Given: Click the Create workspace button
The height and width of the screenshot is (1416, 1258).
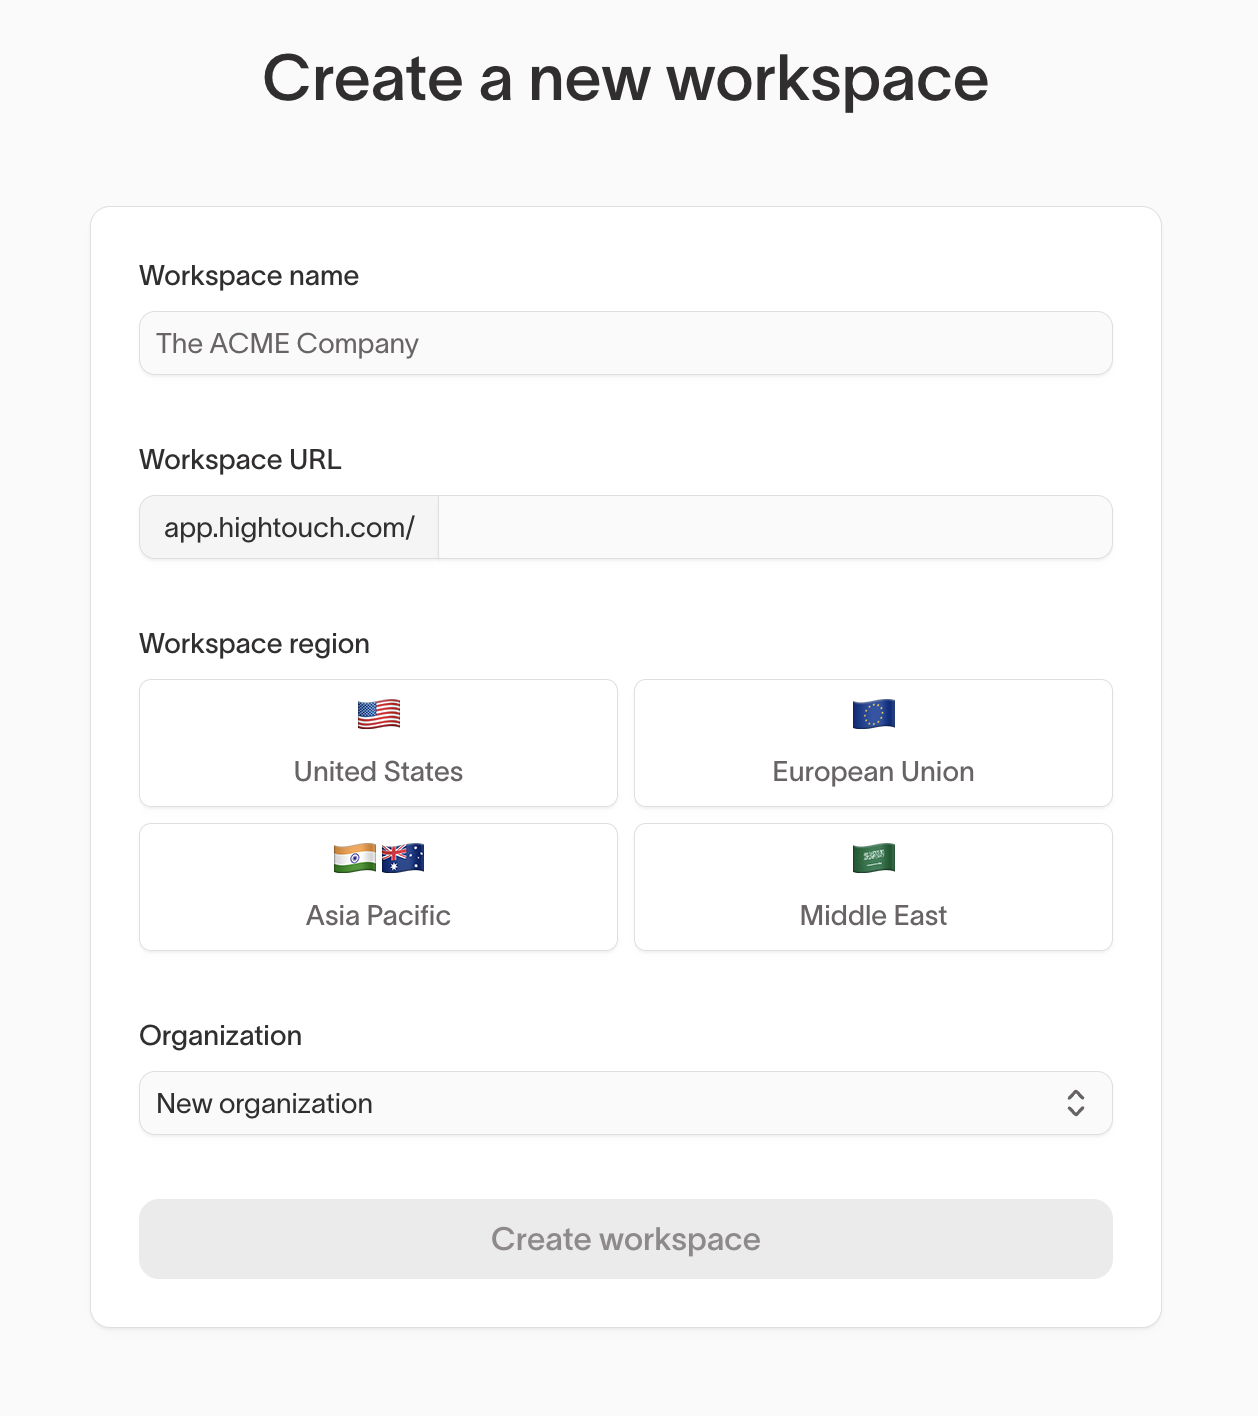Looking at the screenshot, I should pos(625,1239).
